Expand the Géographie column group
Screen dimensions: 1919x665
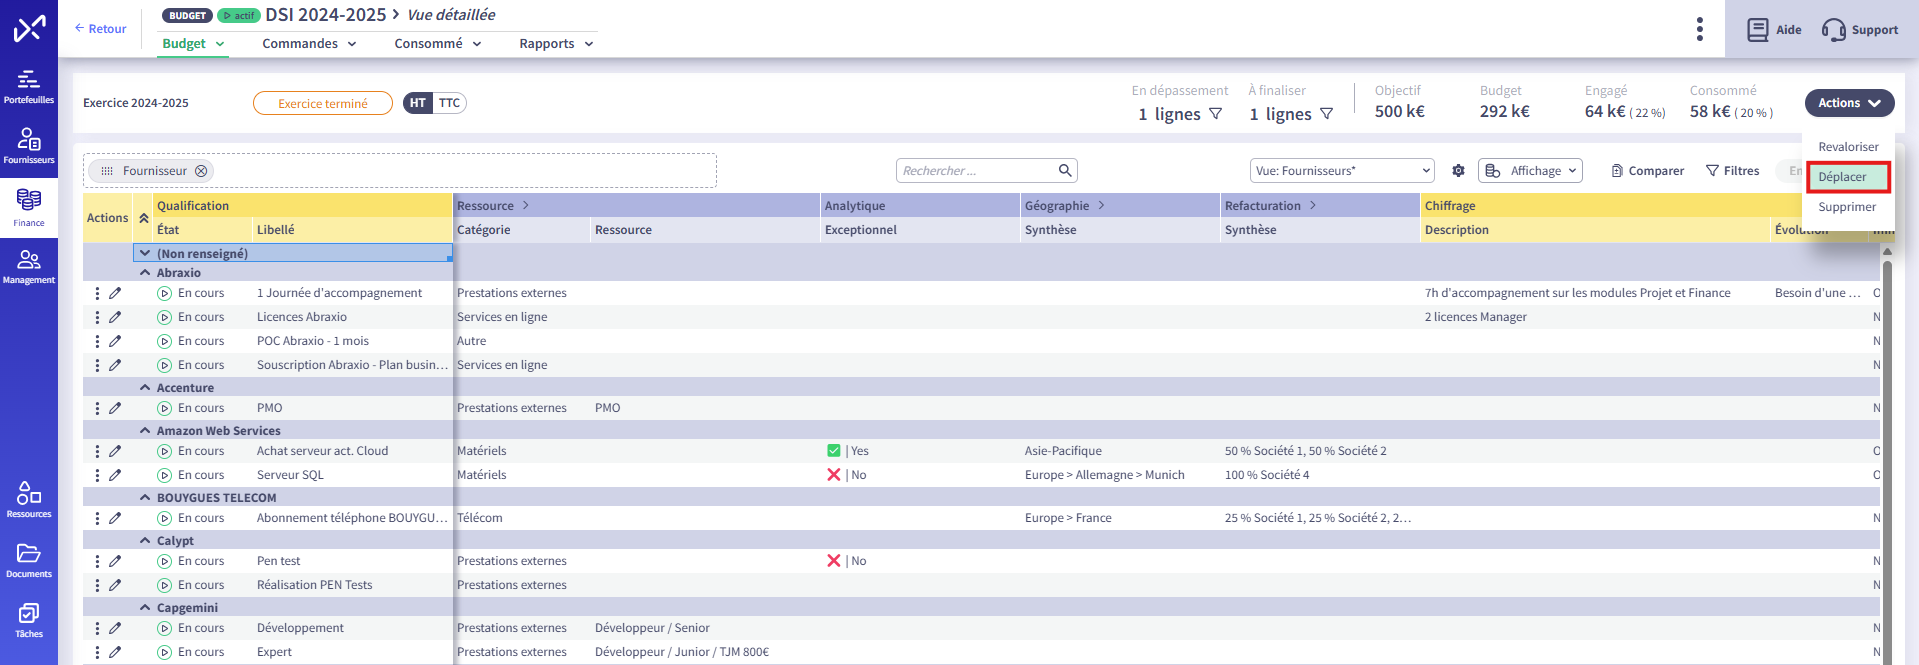[x=1101, y=206]
